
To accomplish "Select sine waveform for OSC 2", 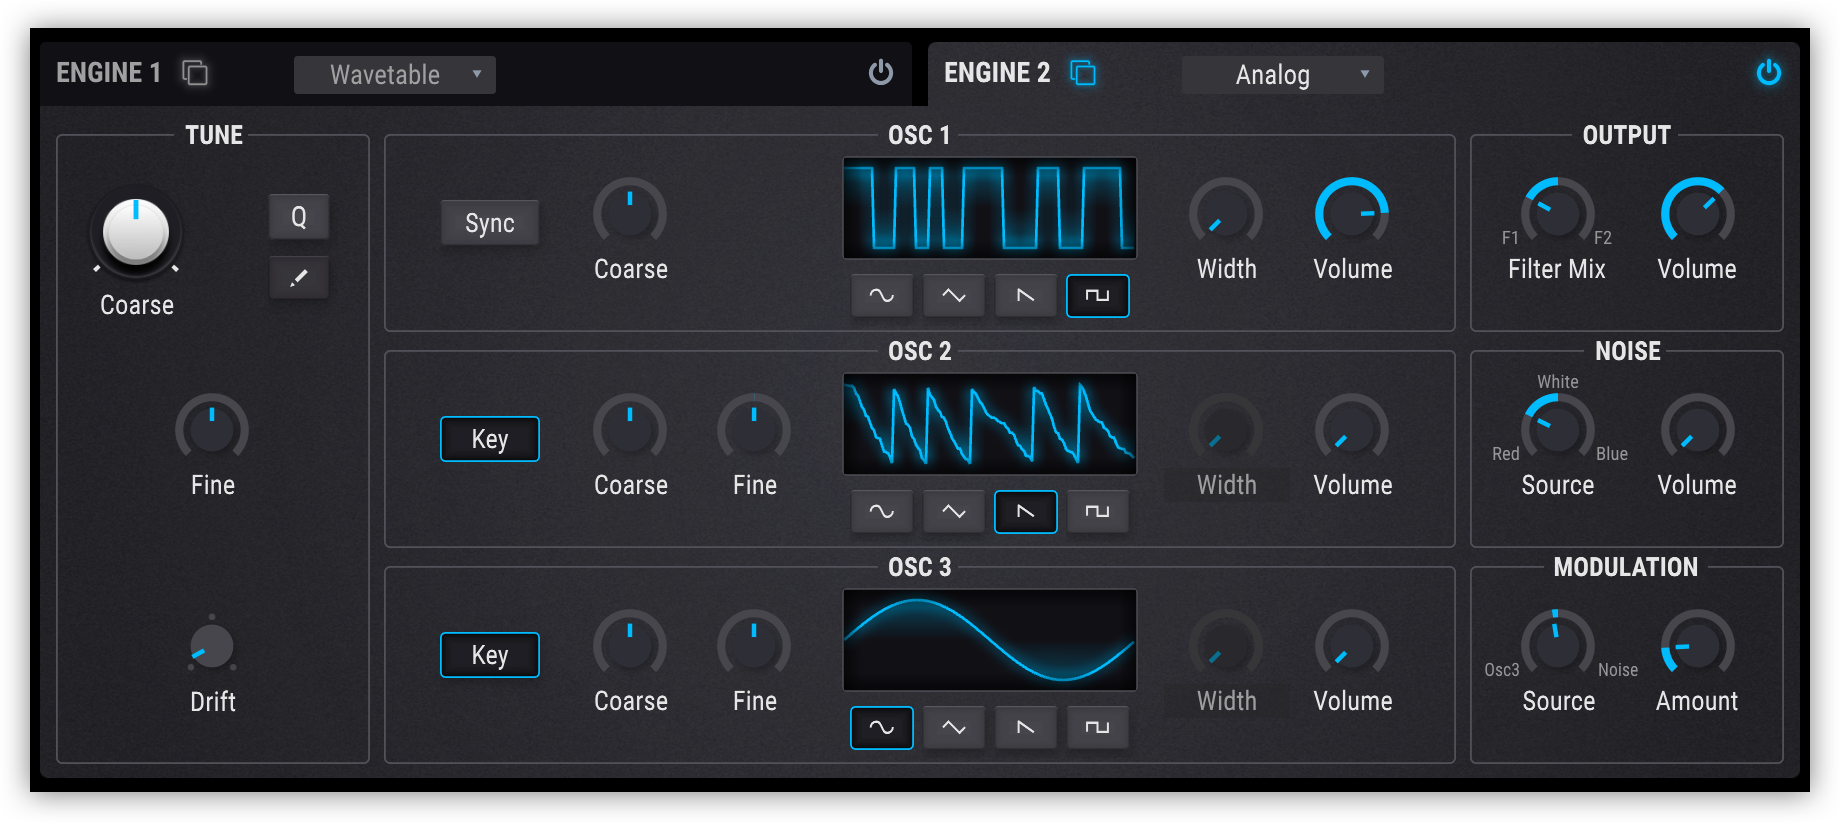I will tap(882, 511).
